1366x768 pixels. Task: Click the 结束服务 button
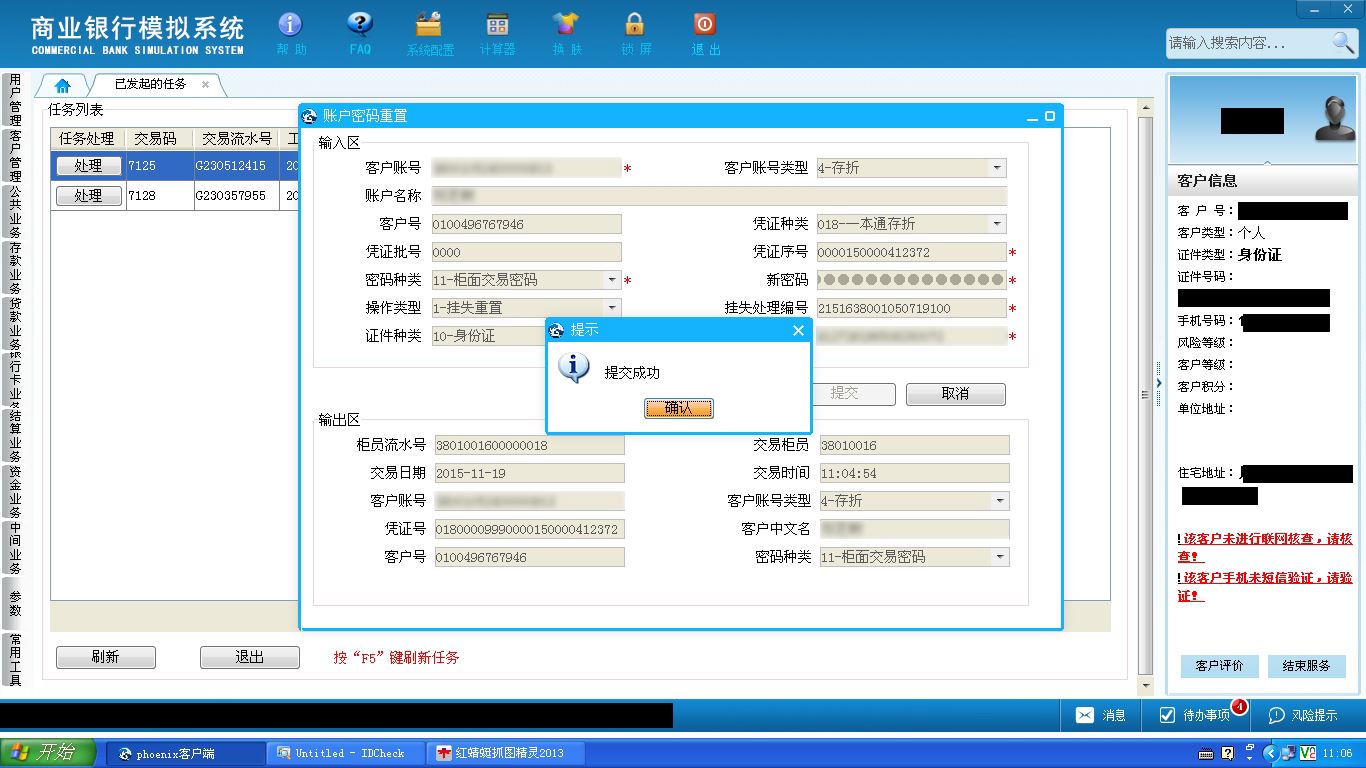point(1306,666)
